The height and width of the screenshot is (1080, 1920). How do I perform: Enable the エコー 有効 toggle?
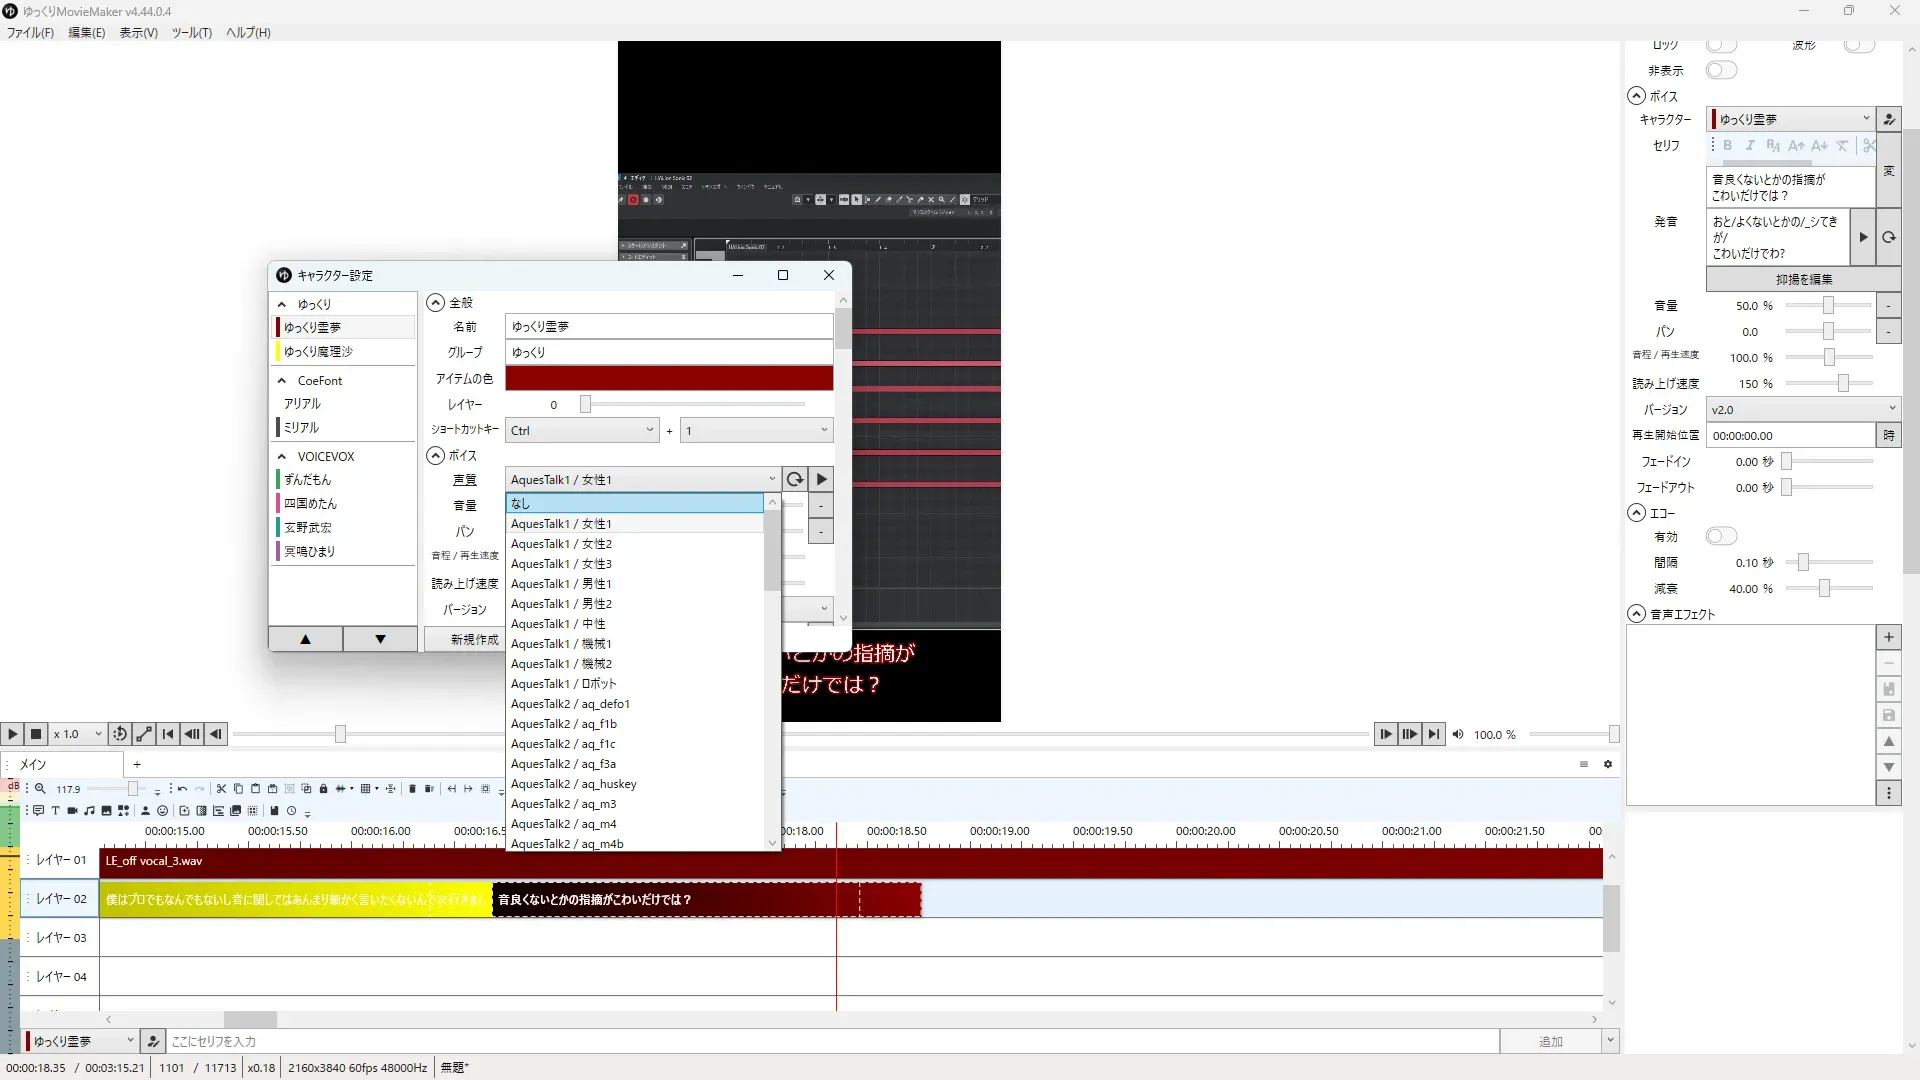tap(1721, 537)
